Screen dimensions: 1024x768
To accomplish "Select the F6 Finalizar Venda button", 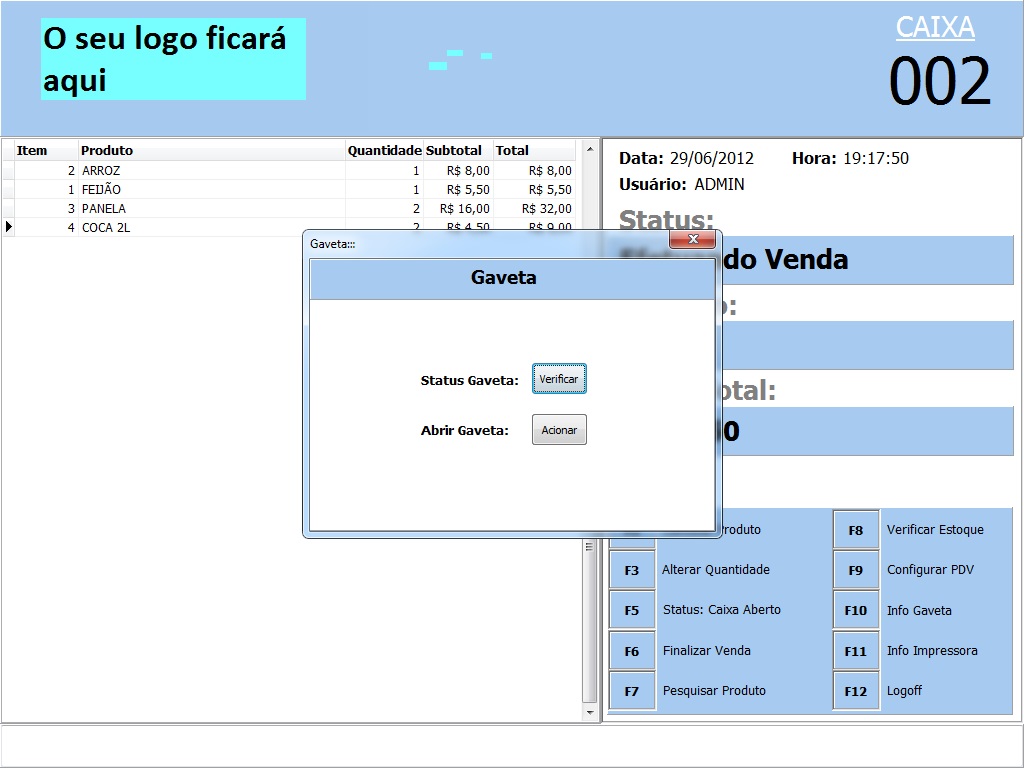I will pos(632,651).
